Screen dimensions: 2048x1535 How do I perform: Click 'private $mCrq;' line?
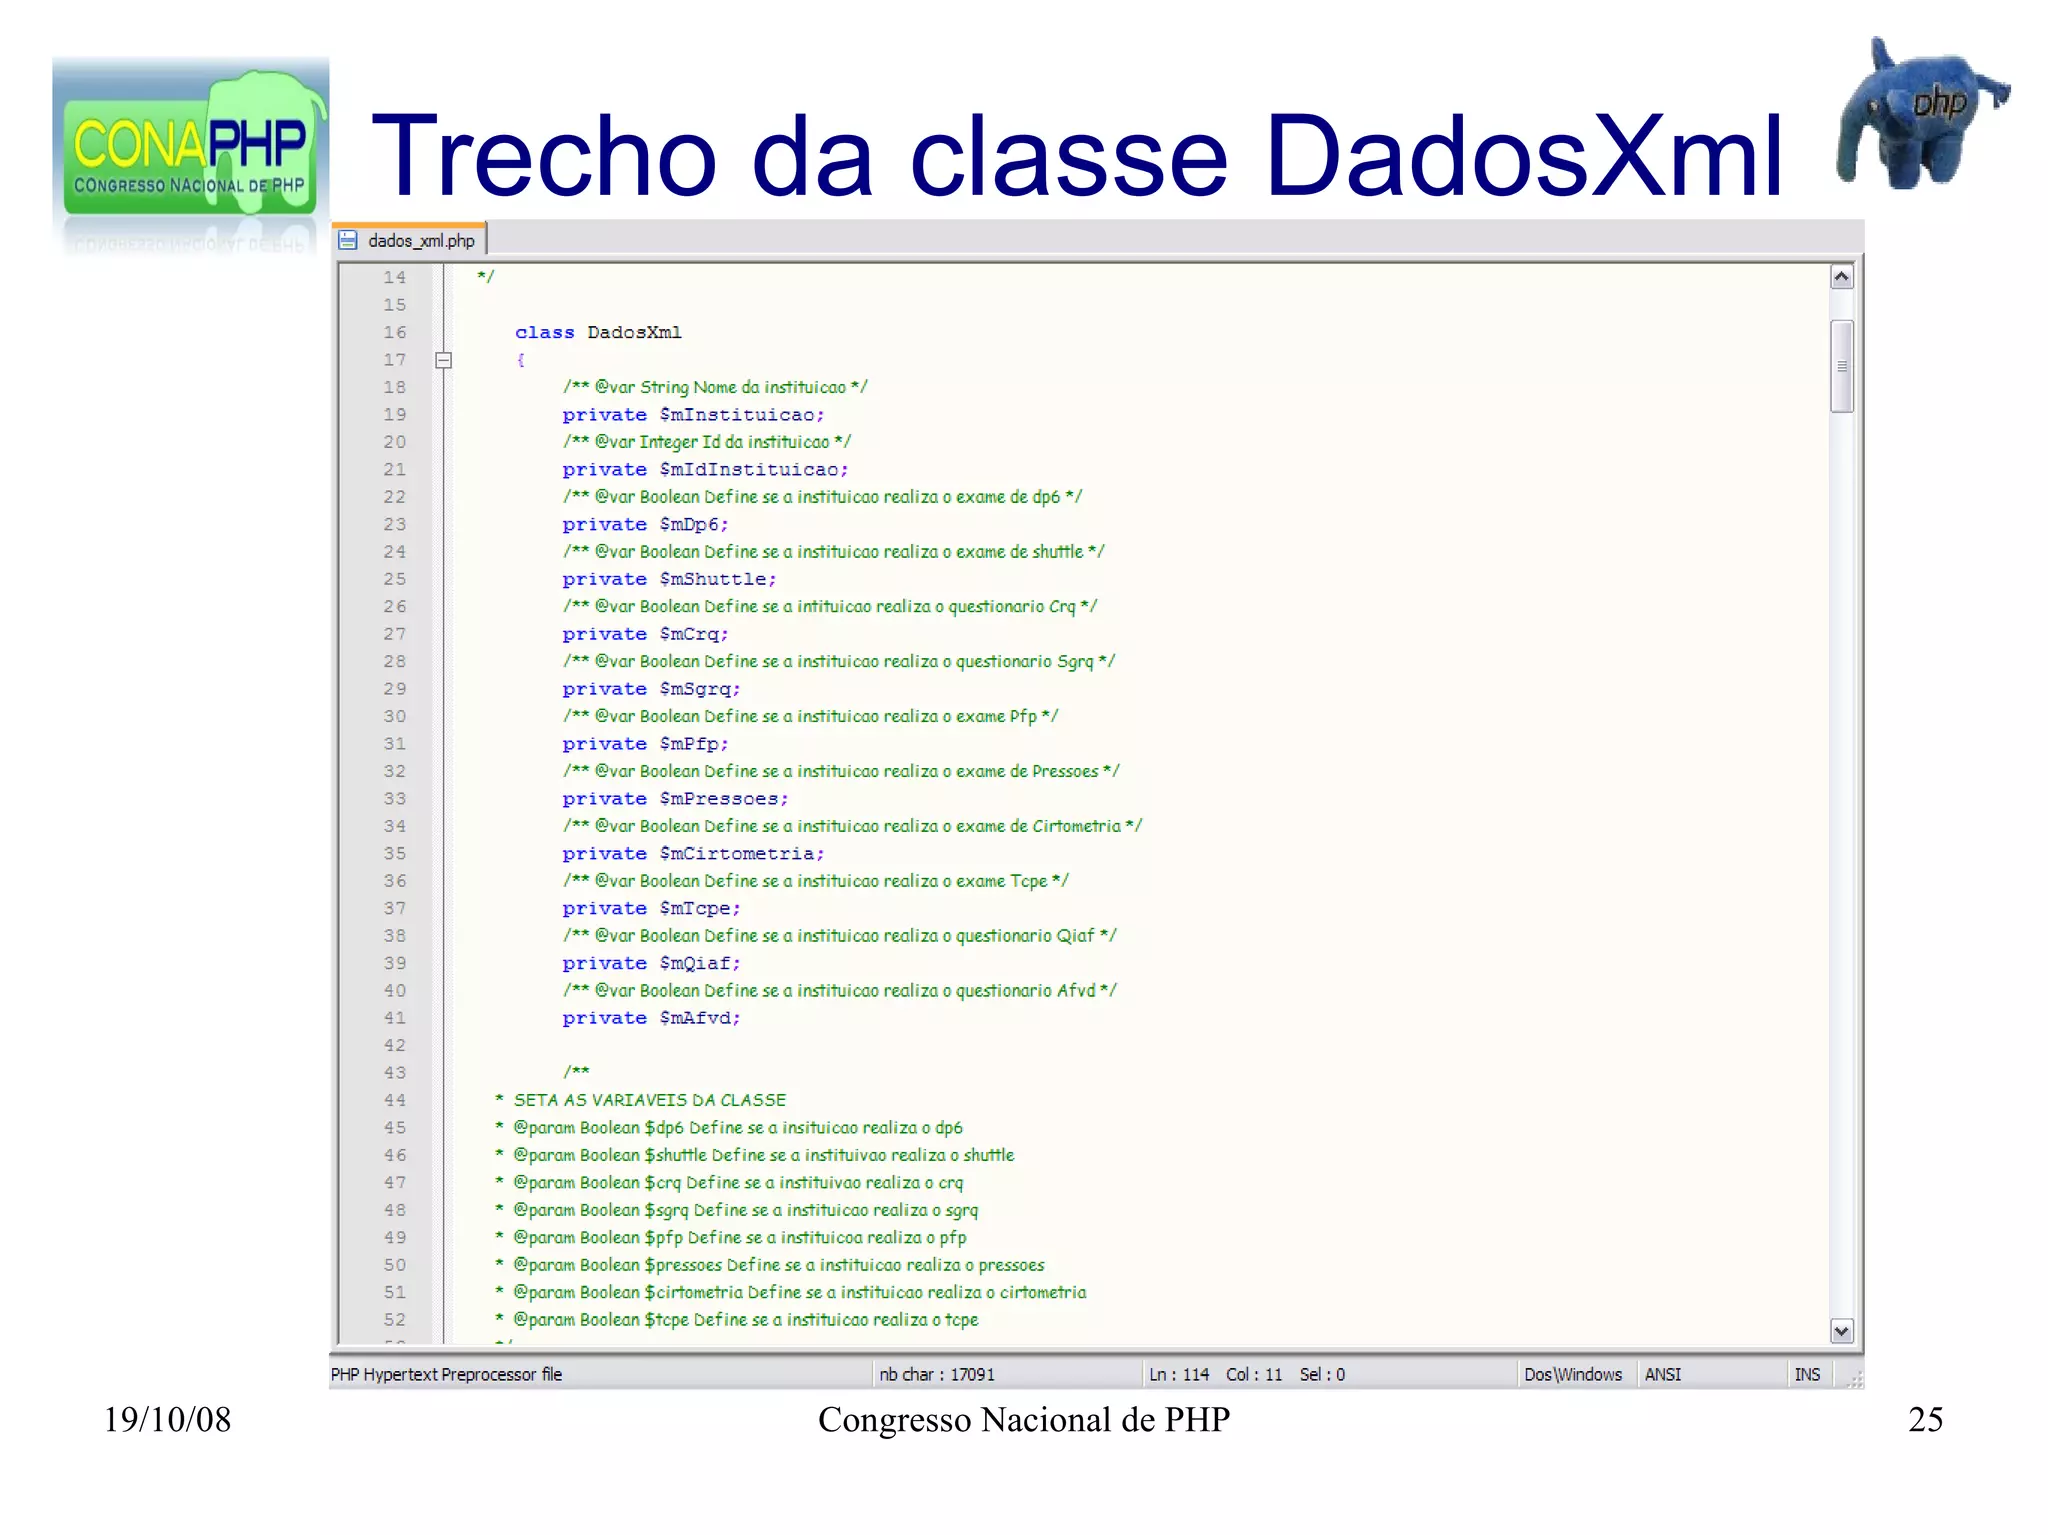(645, 634)
